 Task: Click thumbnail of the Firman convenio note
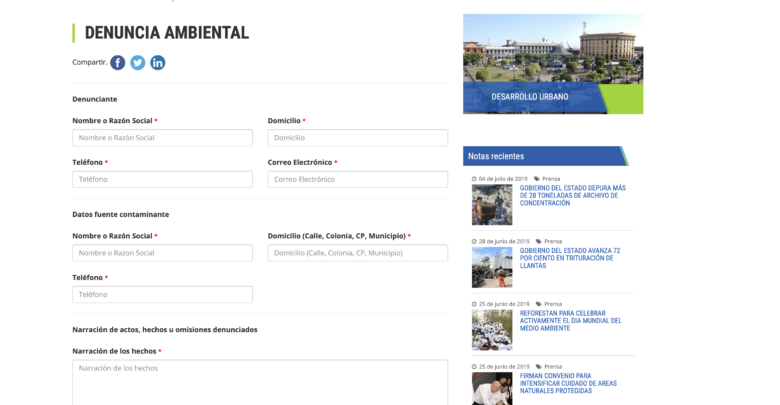point(492,389)
